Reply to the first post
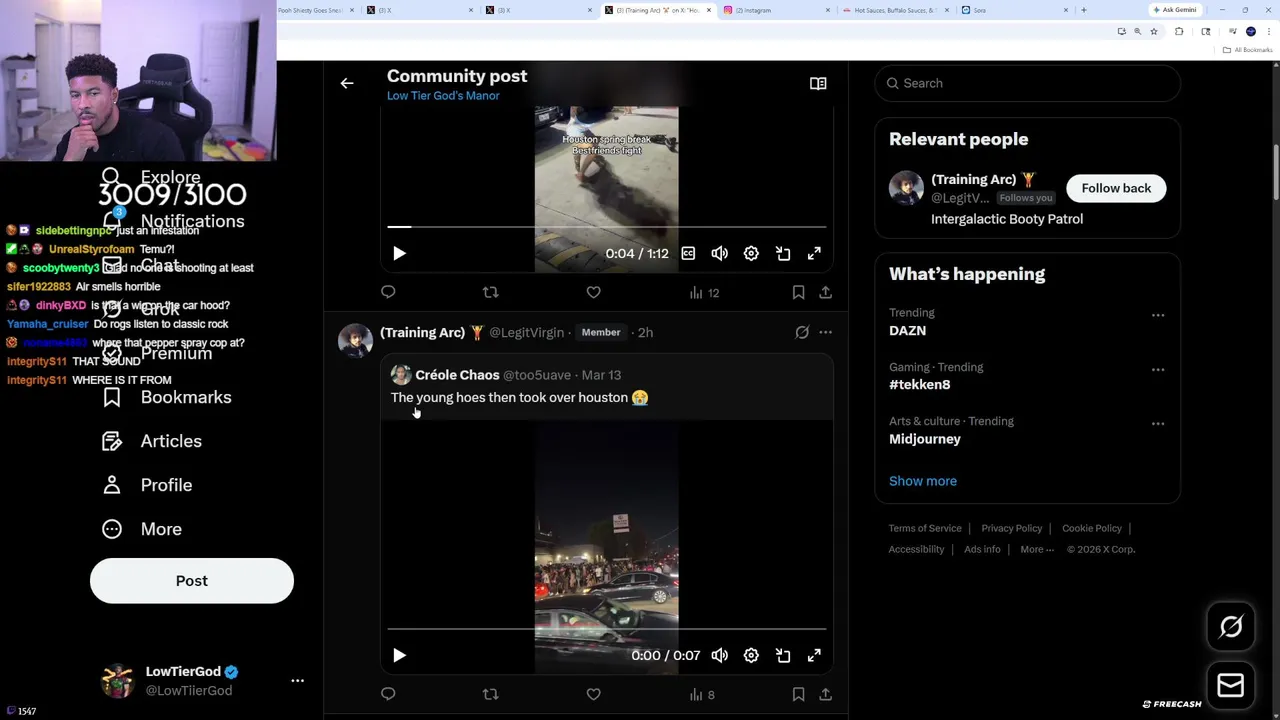 coord(388,292)
